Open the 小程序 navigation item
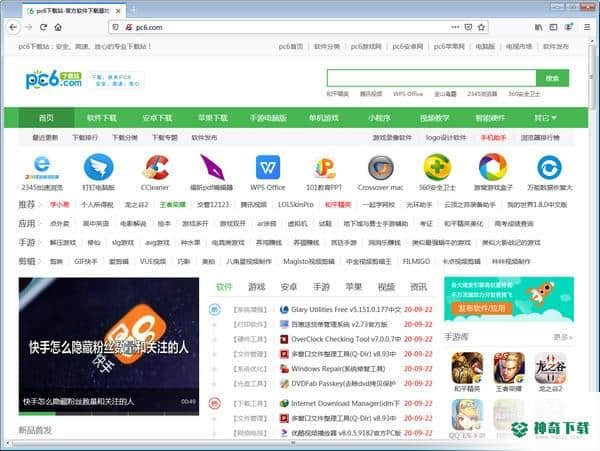The width and height of the screenshot is (600, 451). tap(379, 118)
